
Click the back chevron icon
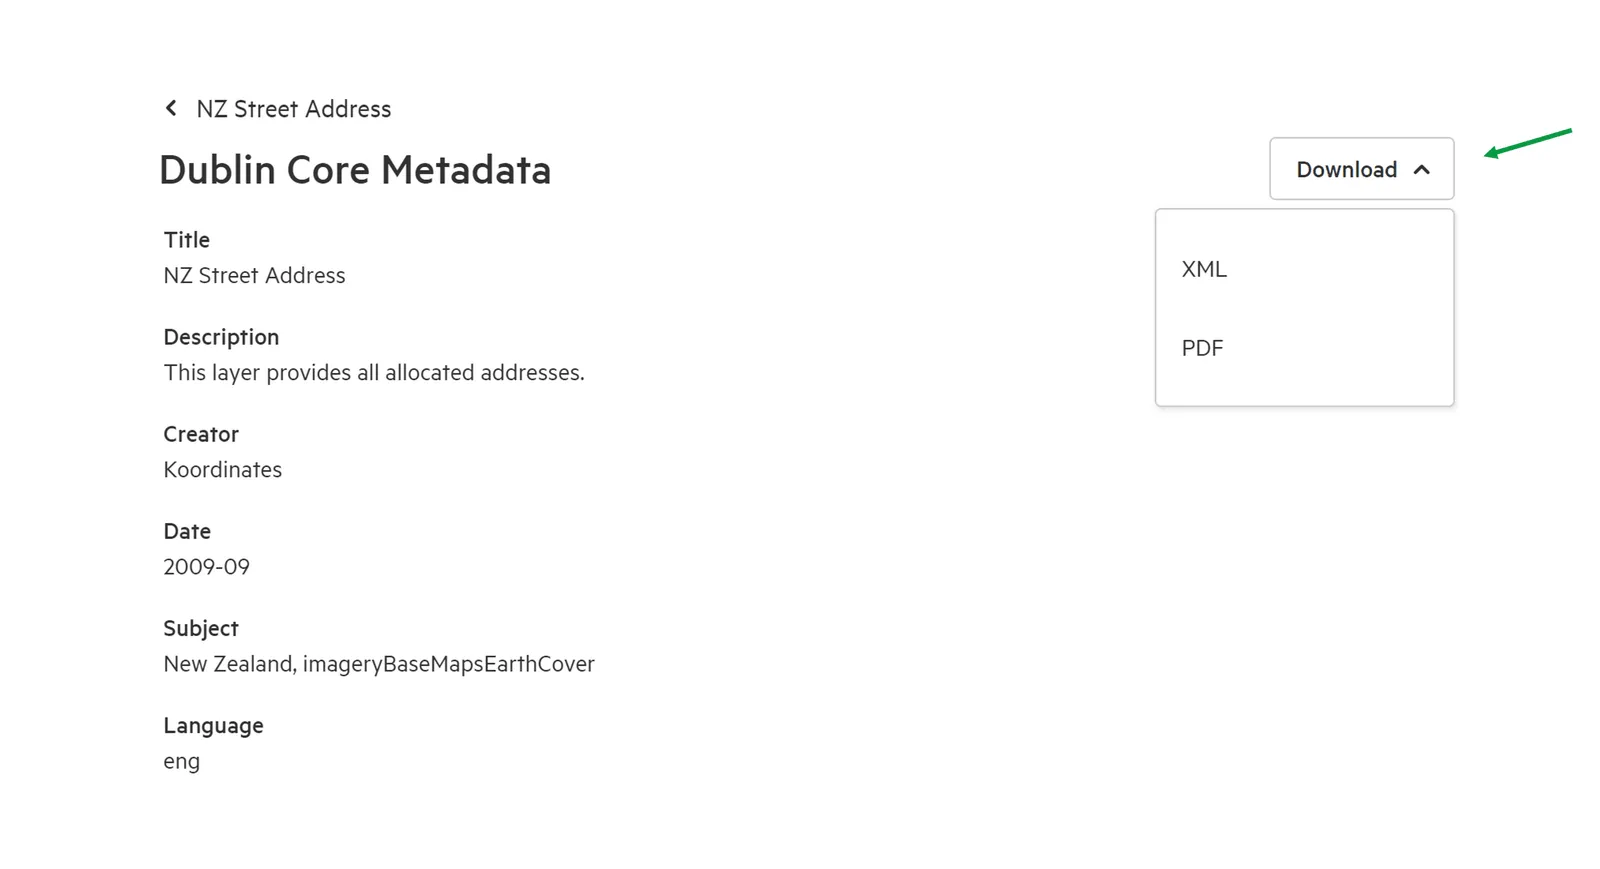click(171, 108)
